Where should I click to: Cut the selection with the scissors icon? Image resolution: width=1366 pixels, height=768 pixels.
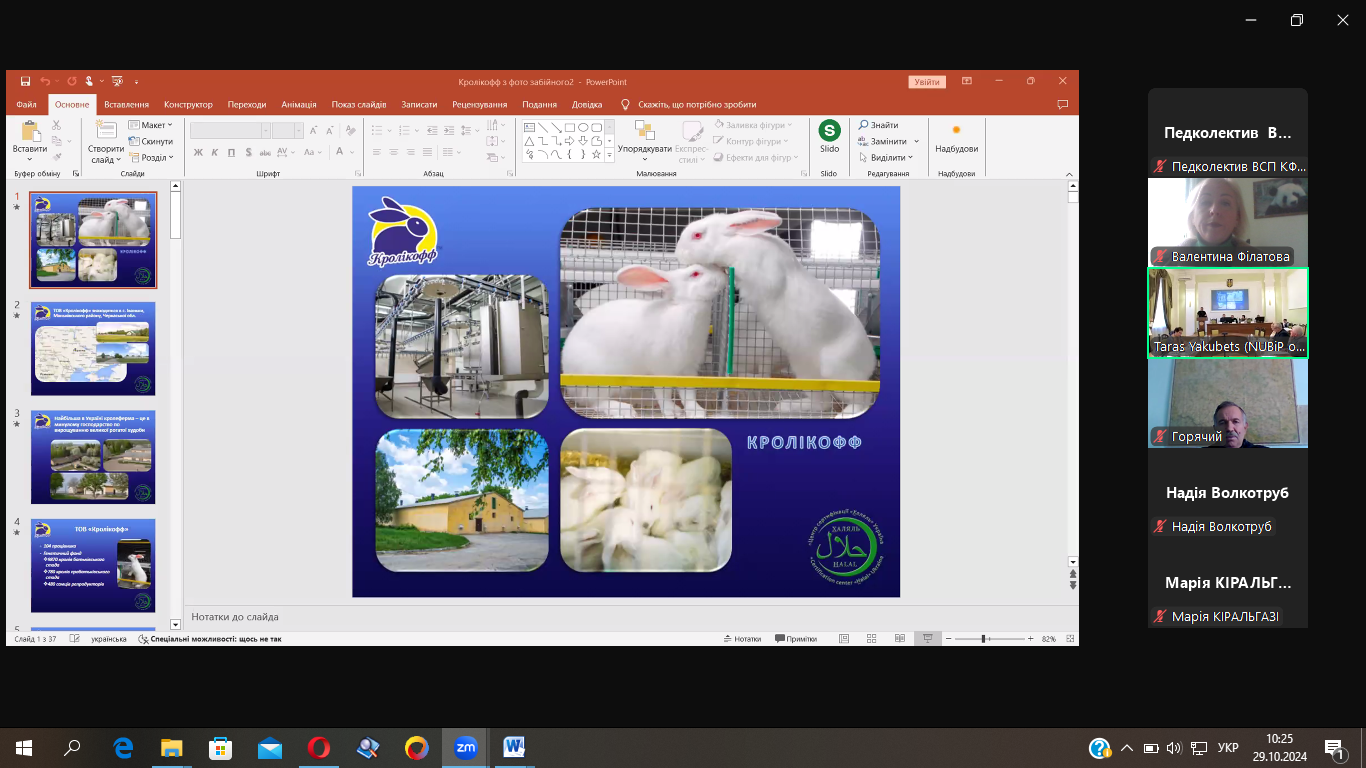[x=57, y=125]
